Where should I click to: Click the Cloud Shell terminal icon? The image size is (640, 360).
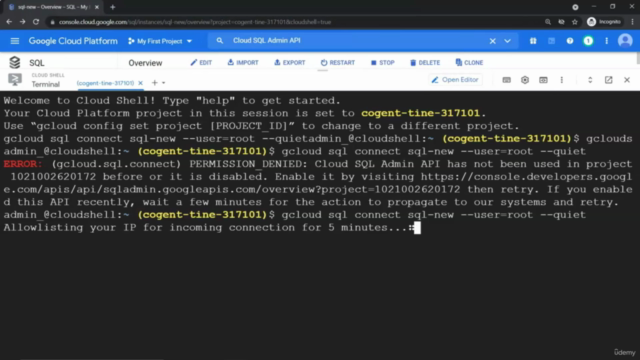tap(15, 80)
